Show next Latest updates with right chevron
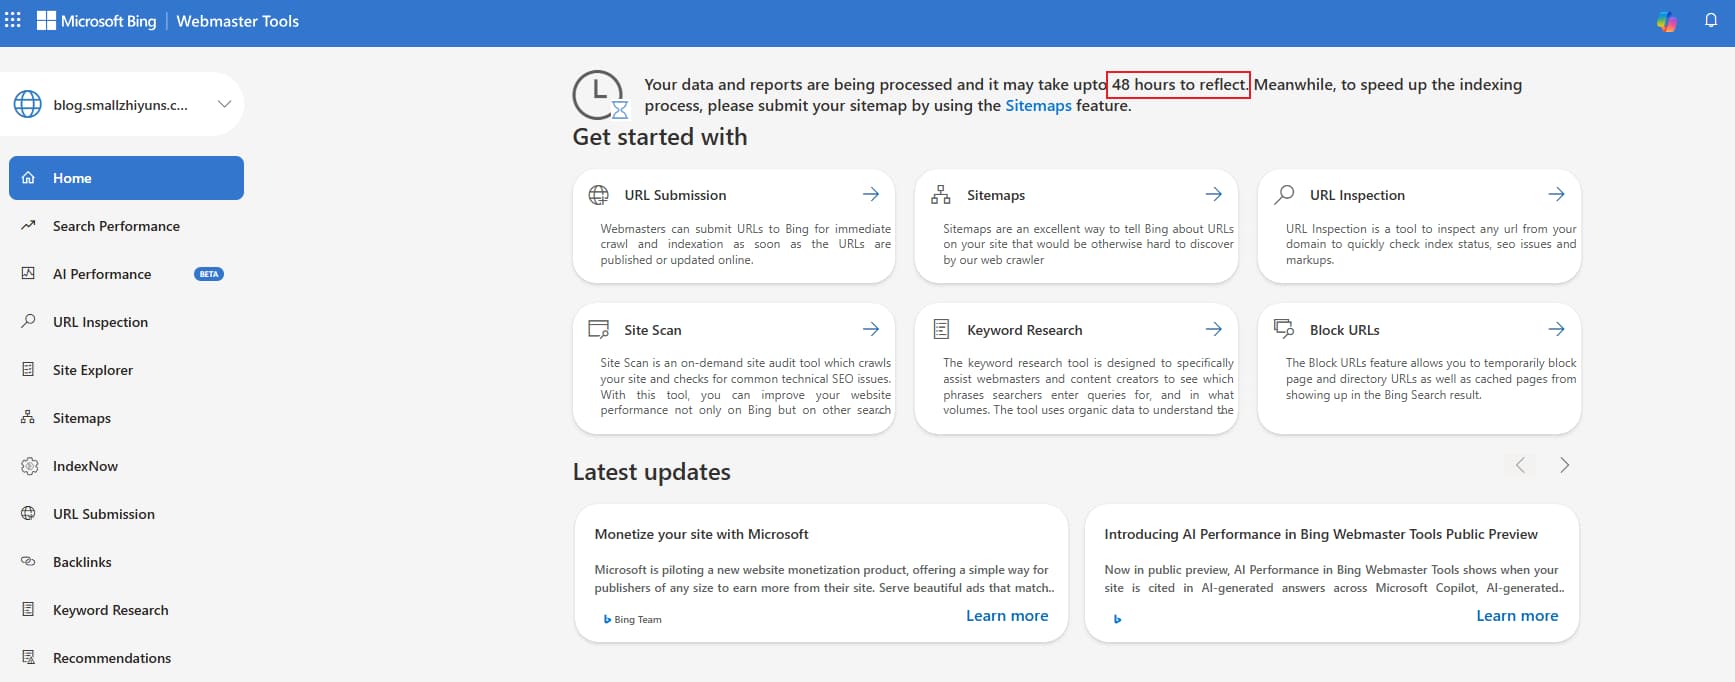The image size is (1735, 682). point(1564,465)
